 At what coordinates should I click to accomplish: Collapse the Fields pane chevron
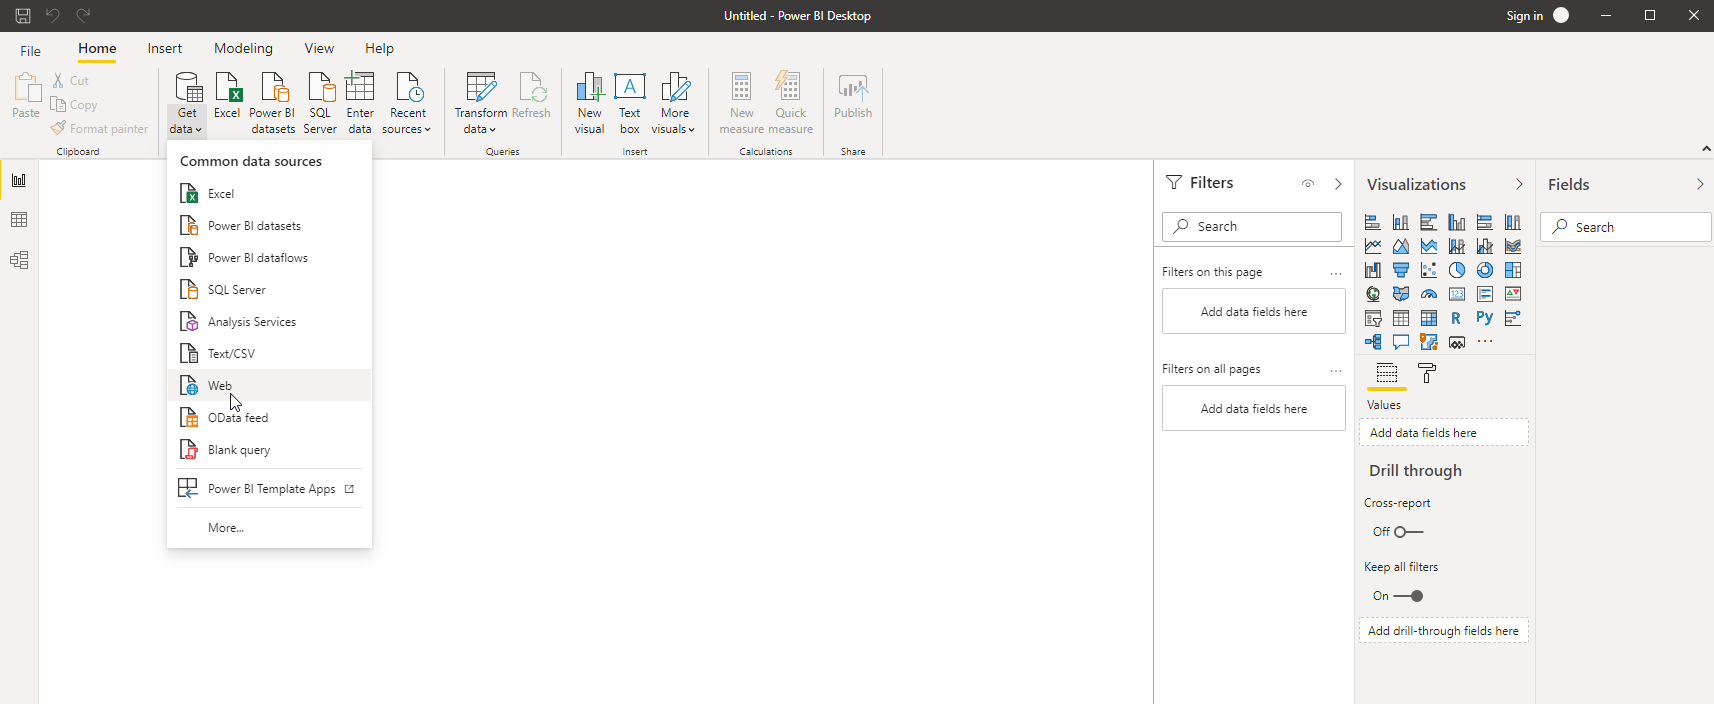1700,184
